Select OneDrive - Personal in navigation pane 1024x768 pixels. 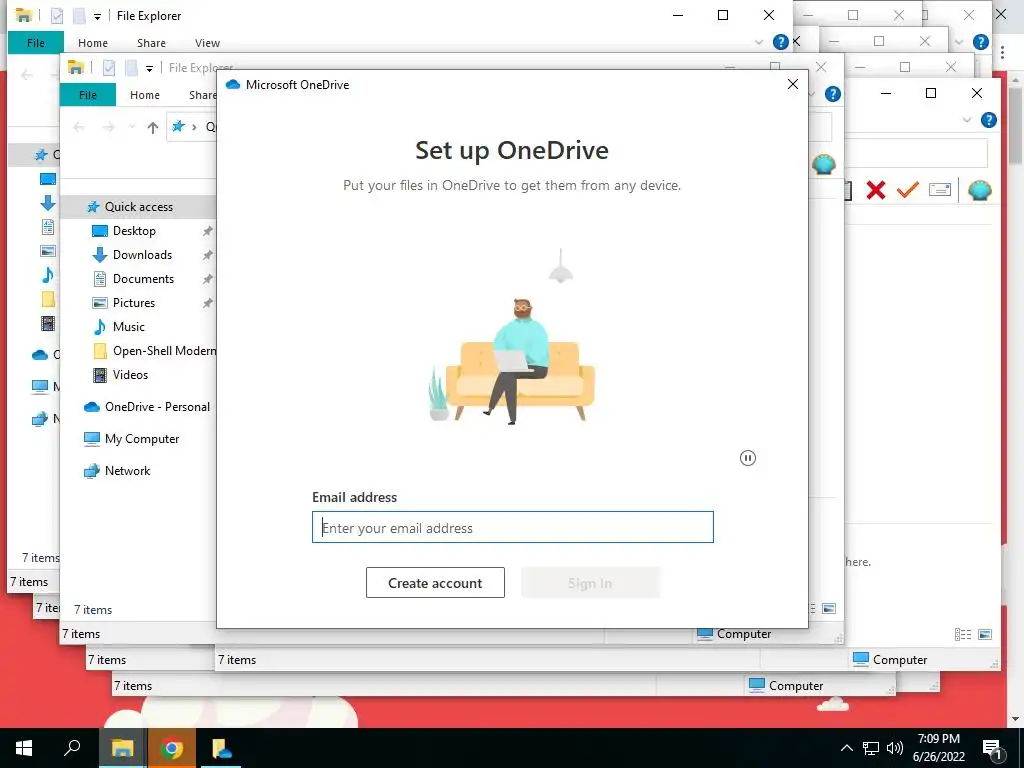(157, 407)
